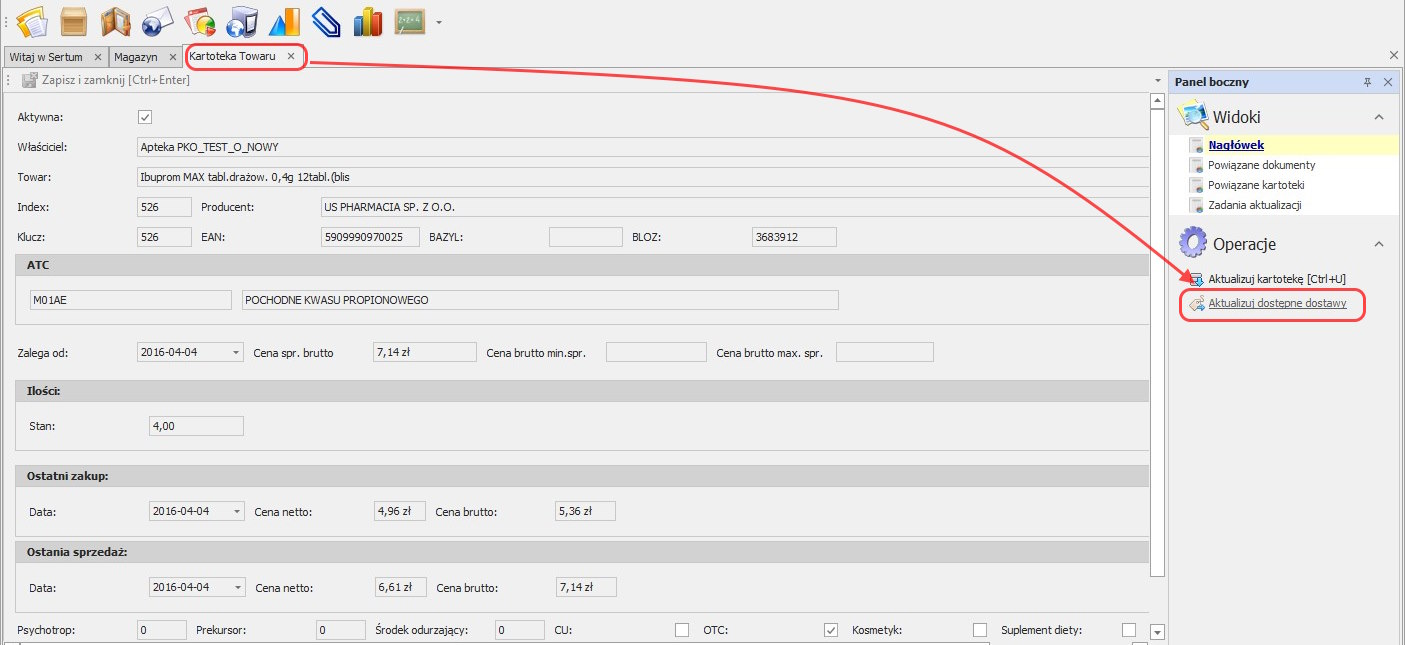Click the globe with envelope toolbar icon
Viewport: 1405px width, 645px height.
(x=158, y=20)
